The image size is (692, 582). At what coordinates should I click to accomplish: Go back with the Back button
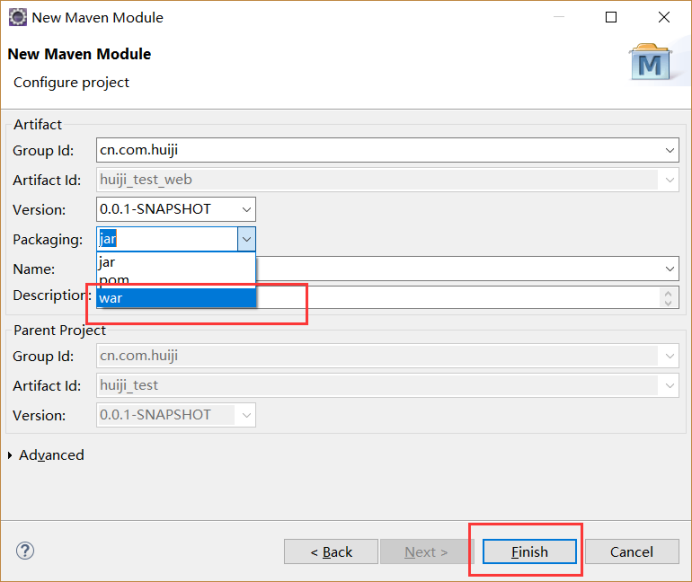pyautogui.click(x=331, y=552)
